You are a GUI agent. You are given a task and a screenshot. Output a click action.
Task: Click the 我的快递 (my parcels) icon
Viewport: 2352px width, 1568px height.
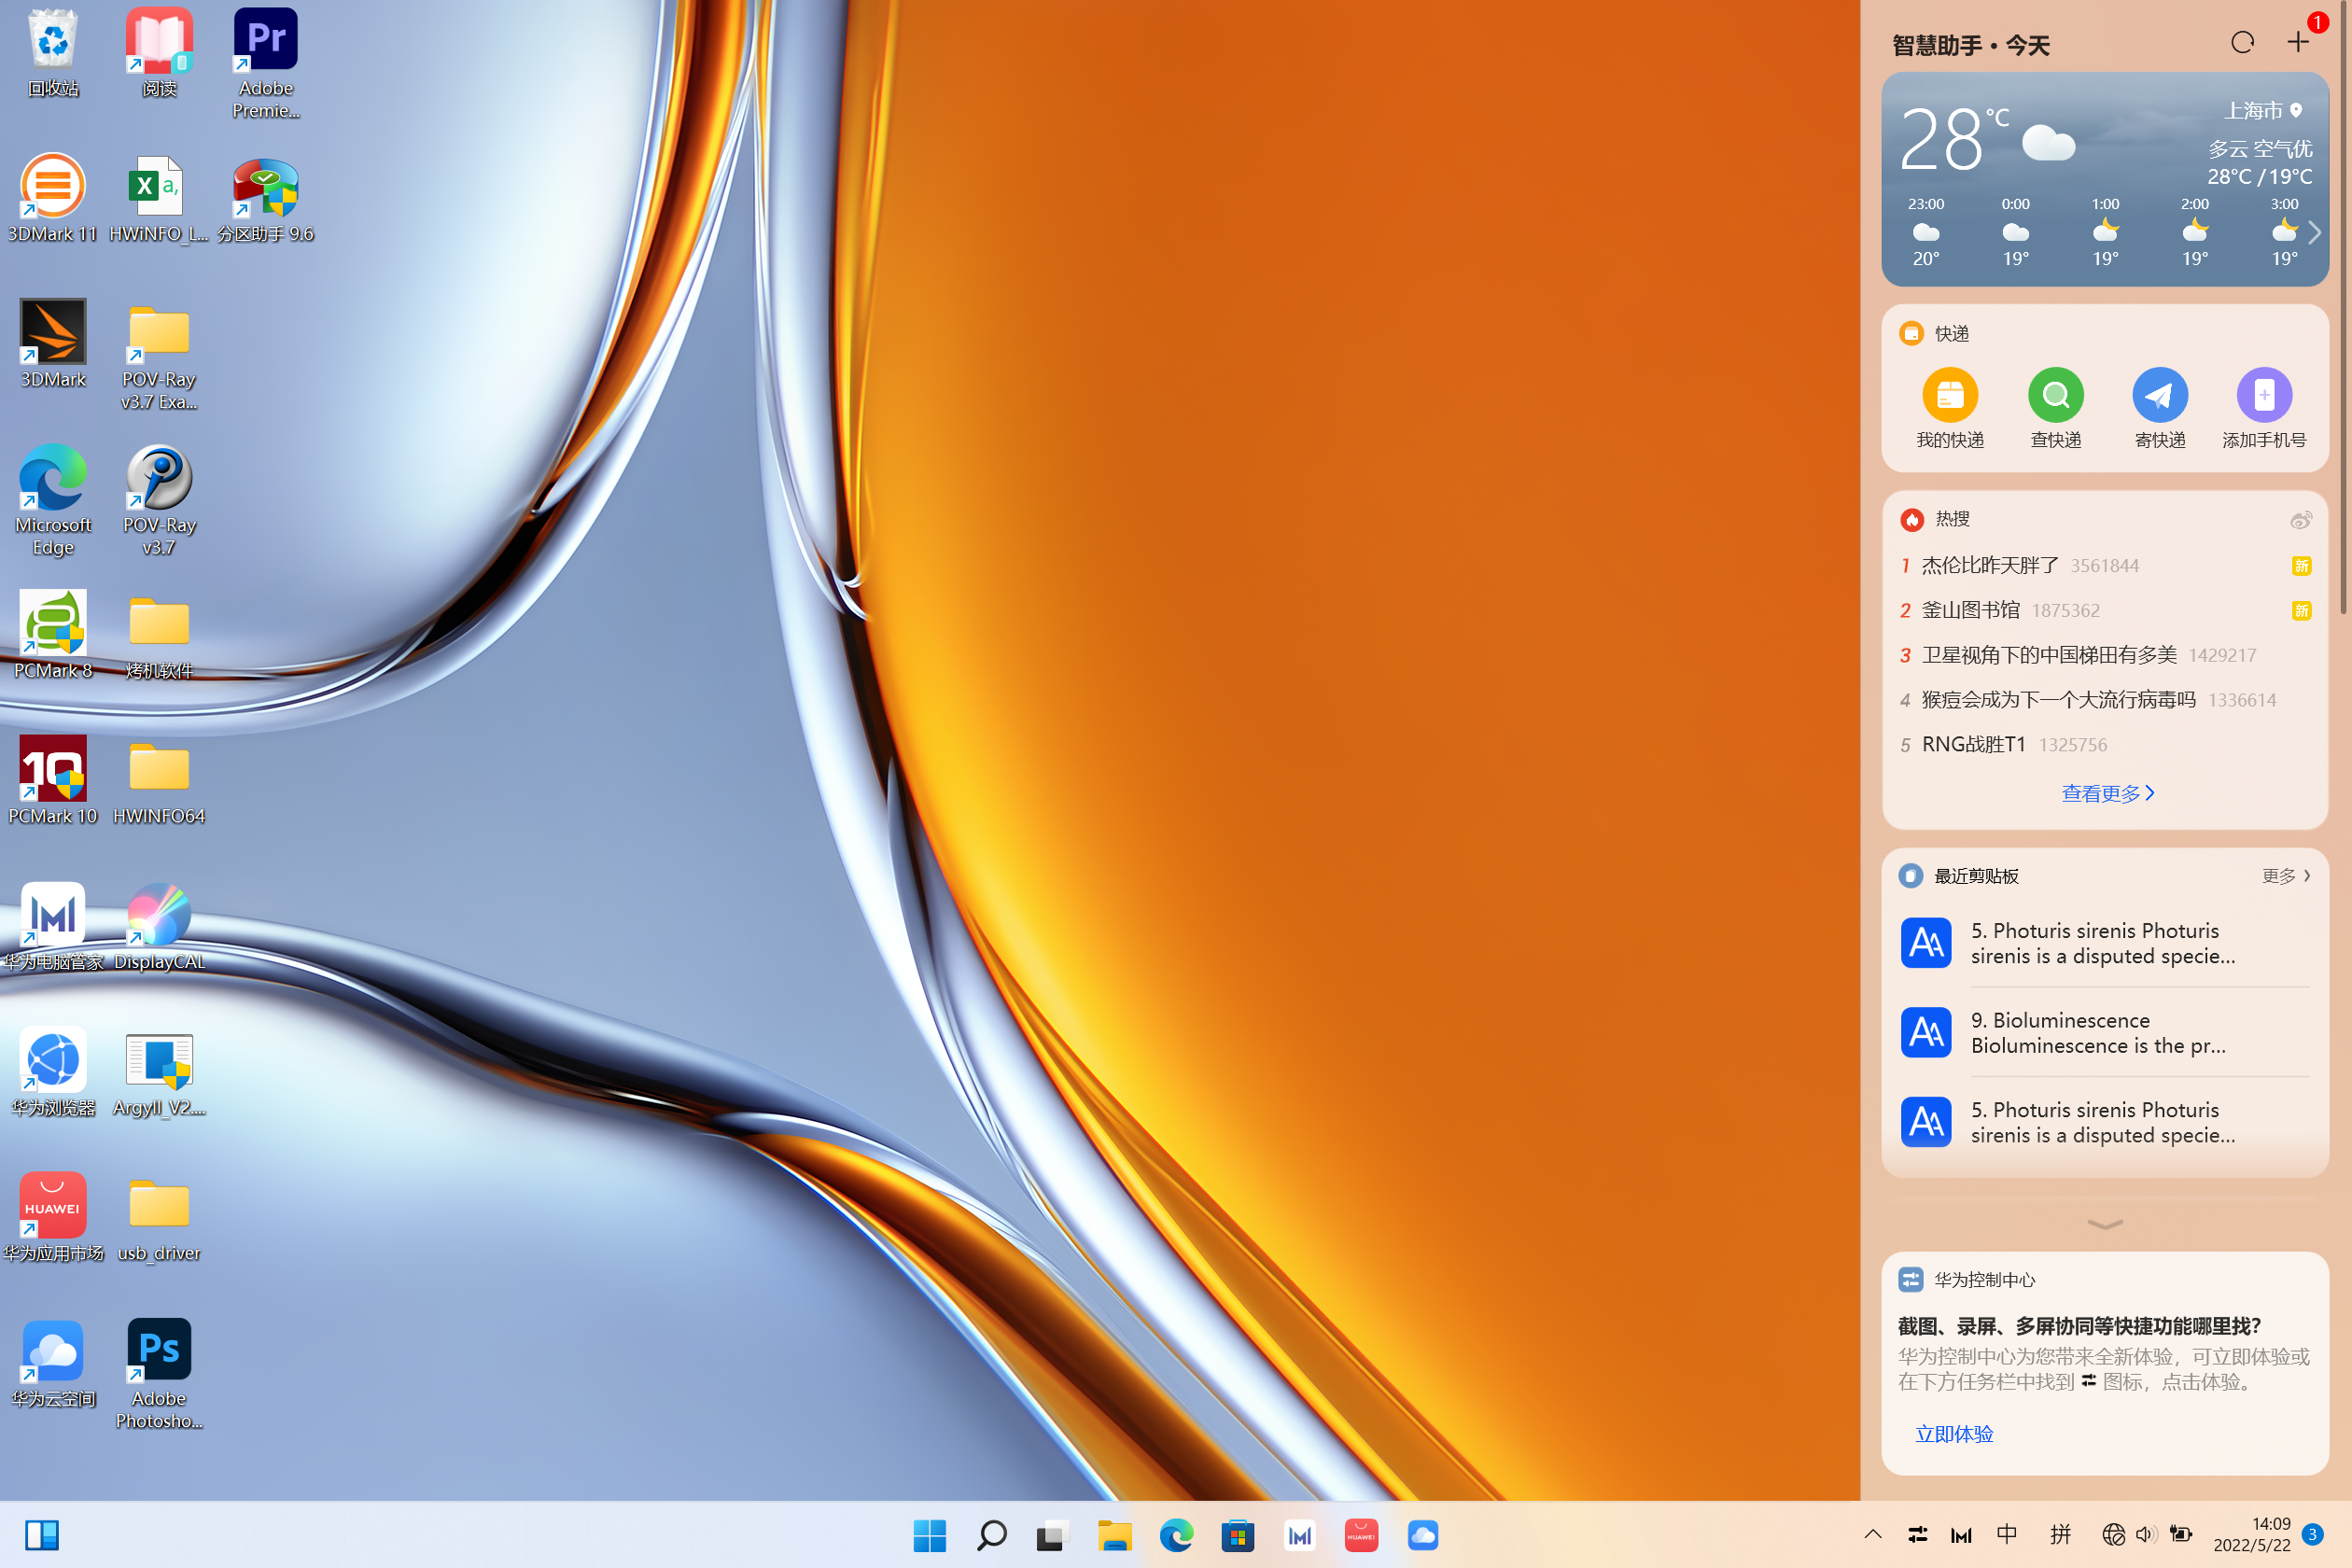pyautogui.click(x=1949, y=395)
